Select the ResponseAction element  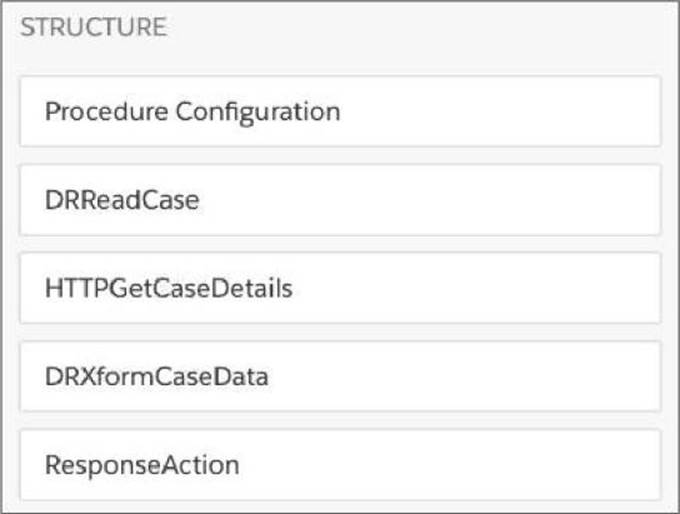340,465
